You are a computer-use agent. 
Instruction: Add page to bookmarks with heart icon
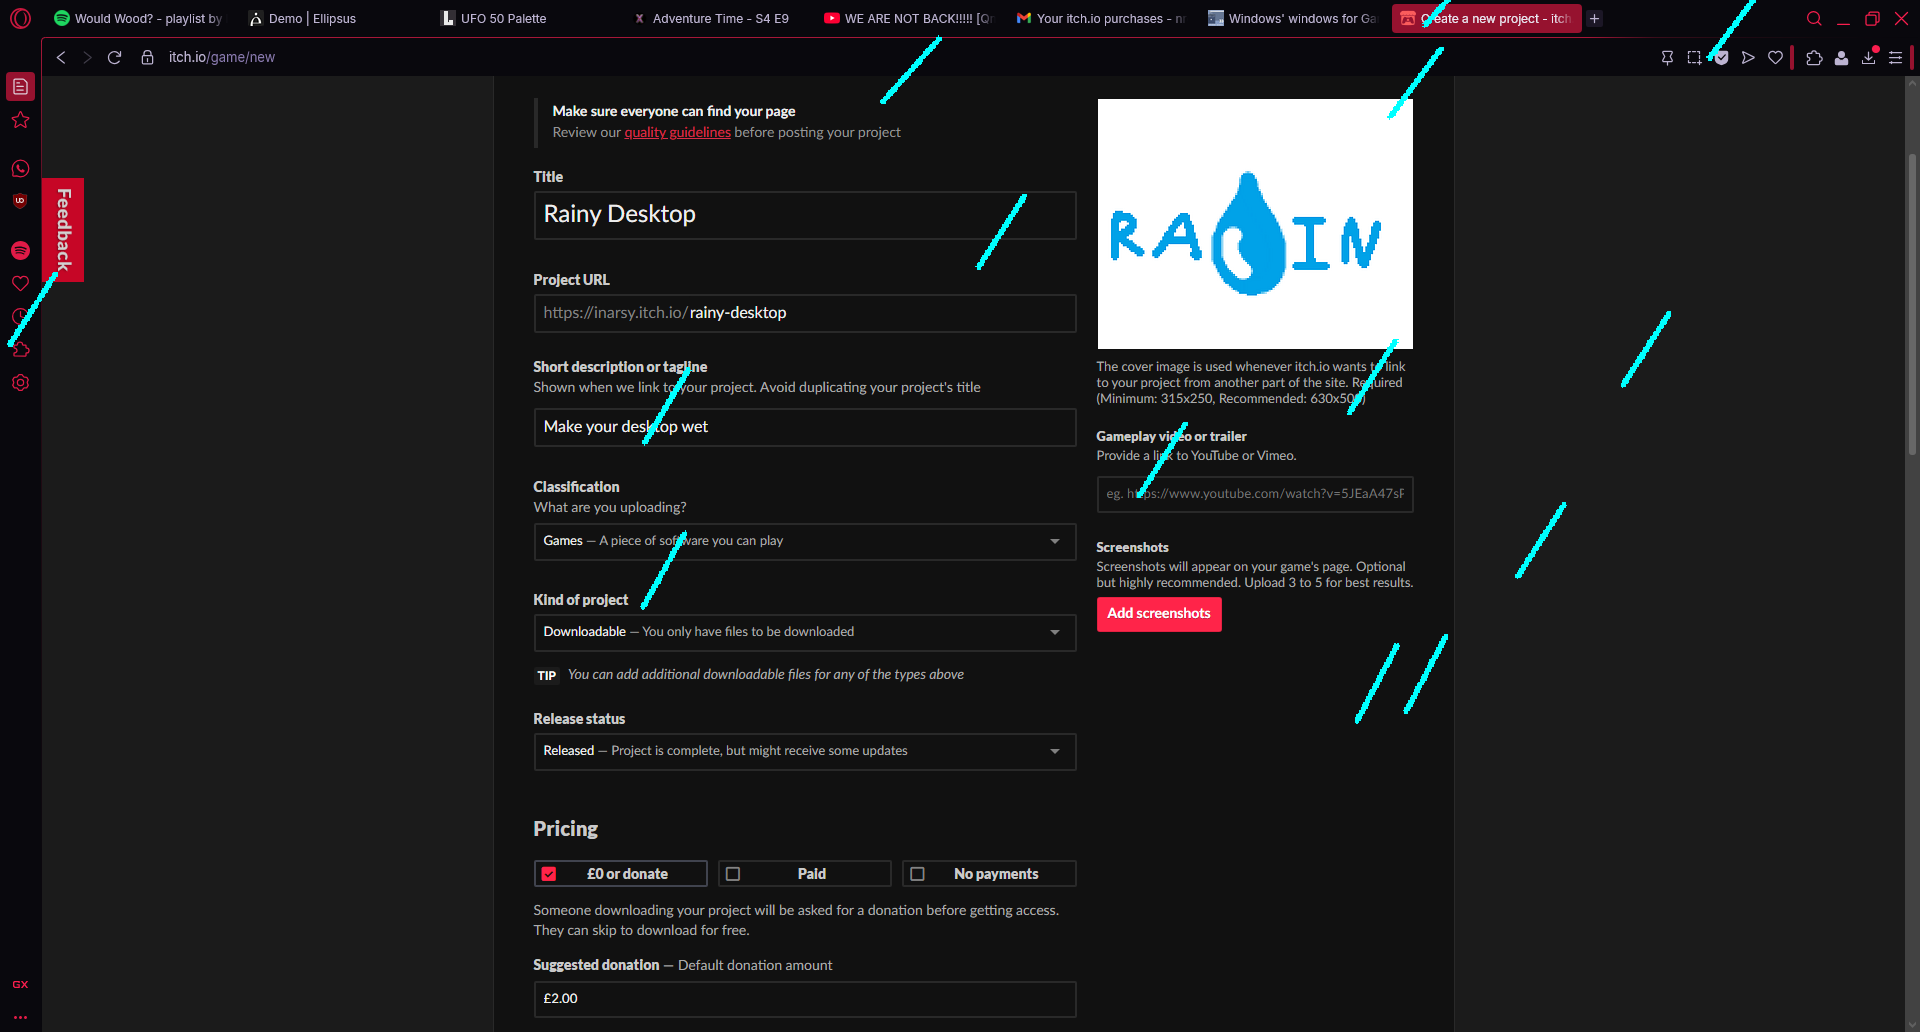1775,58
